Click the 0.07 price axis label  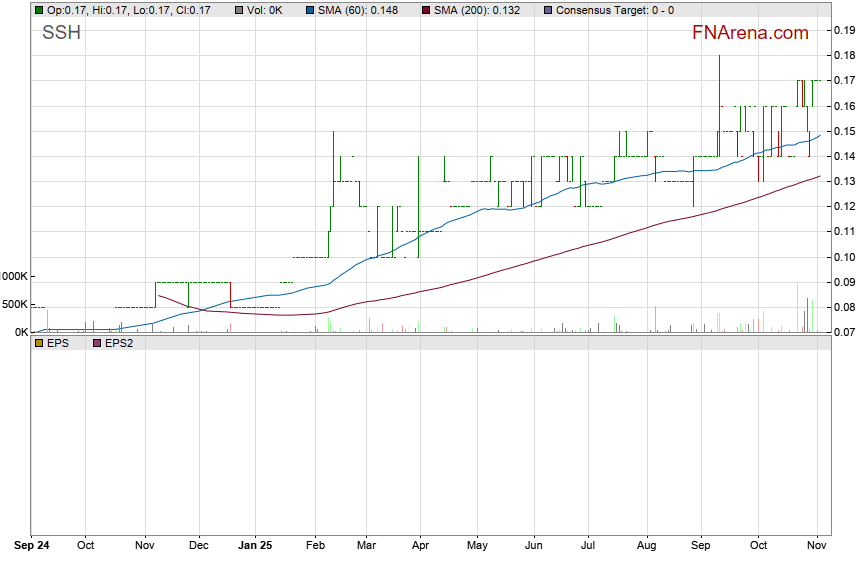(x=843, y=332)
